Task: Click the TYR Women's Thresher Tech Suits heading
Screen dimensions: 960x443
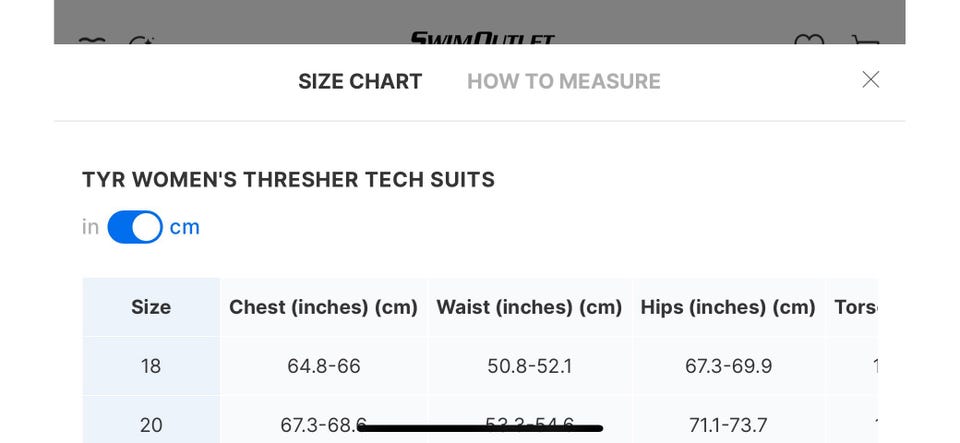Action: pyautogui.click(x=288, y=180)
